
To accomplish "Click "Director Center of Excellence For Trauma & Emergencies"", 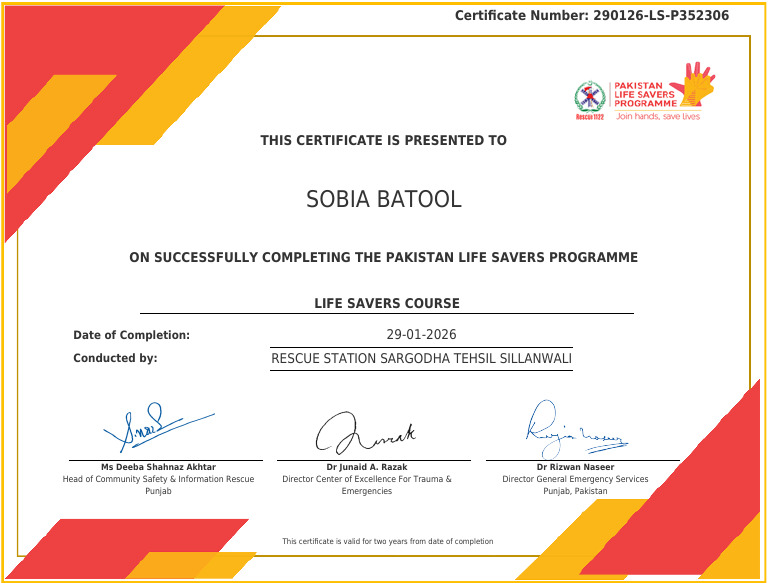I will point(367,485).
